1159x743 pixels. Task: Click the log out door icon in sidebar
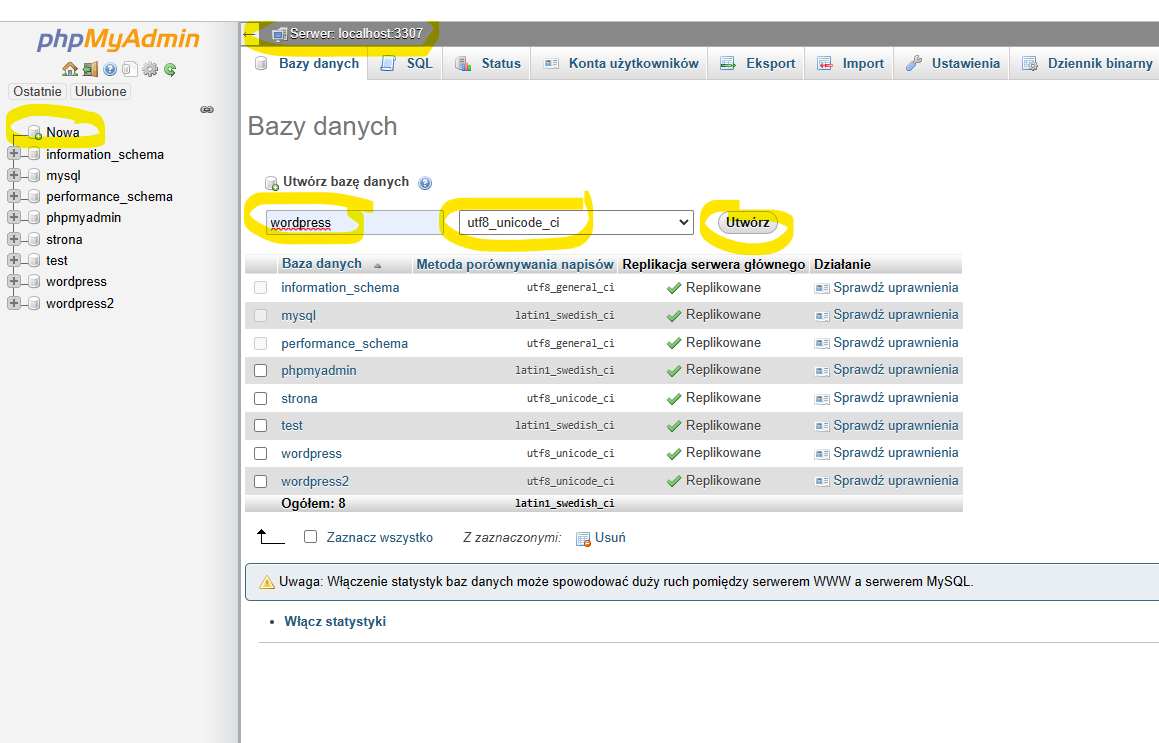tap(90, 69)
